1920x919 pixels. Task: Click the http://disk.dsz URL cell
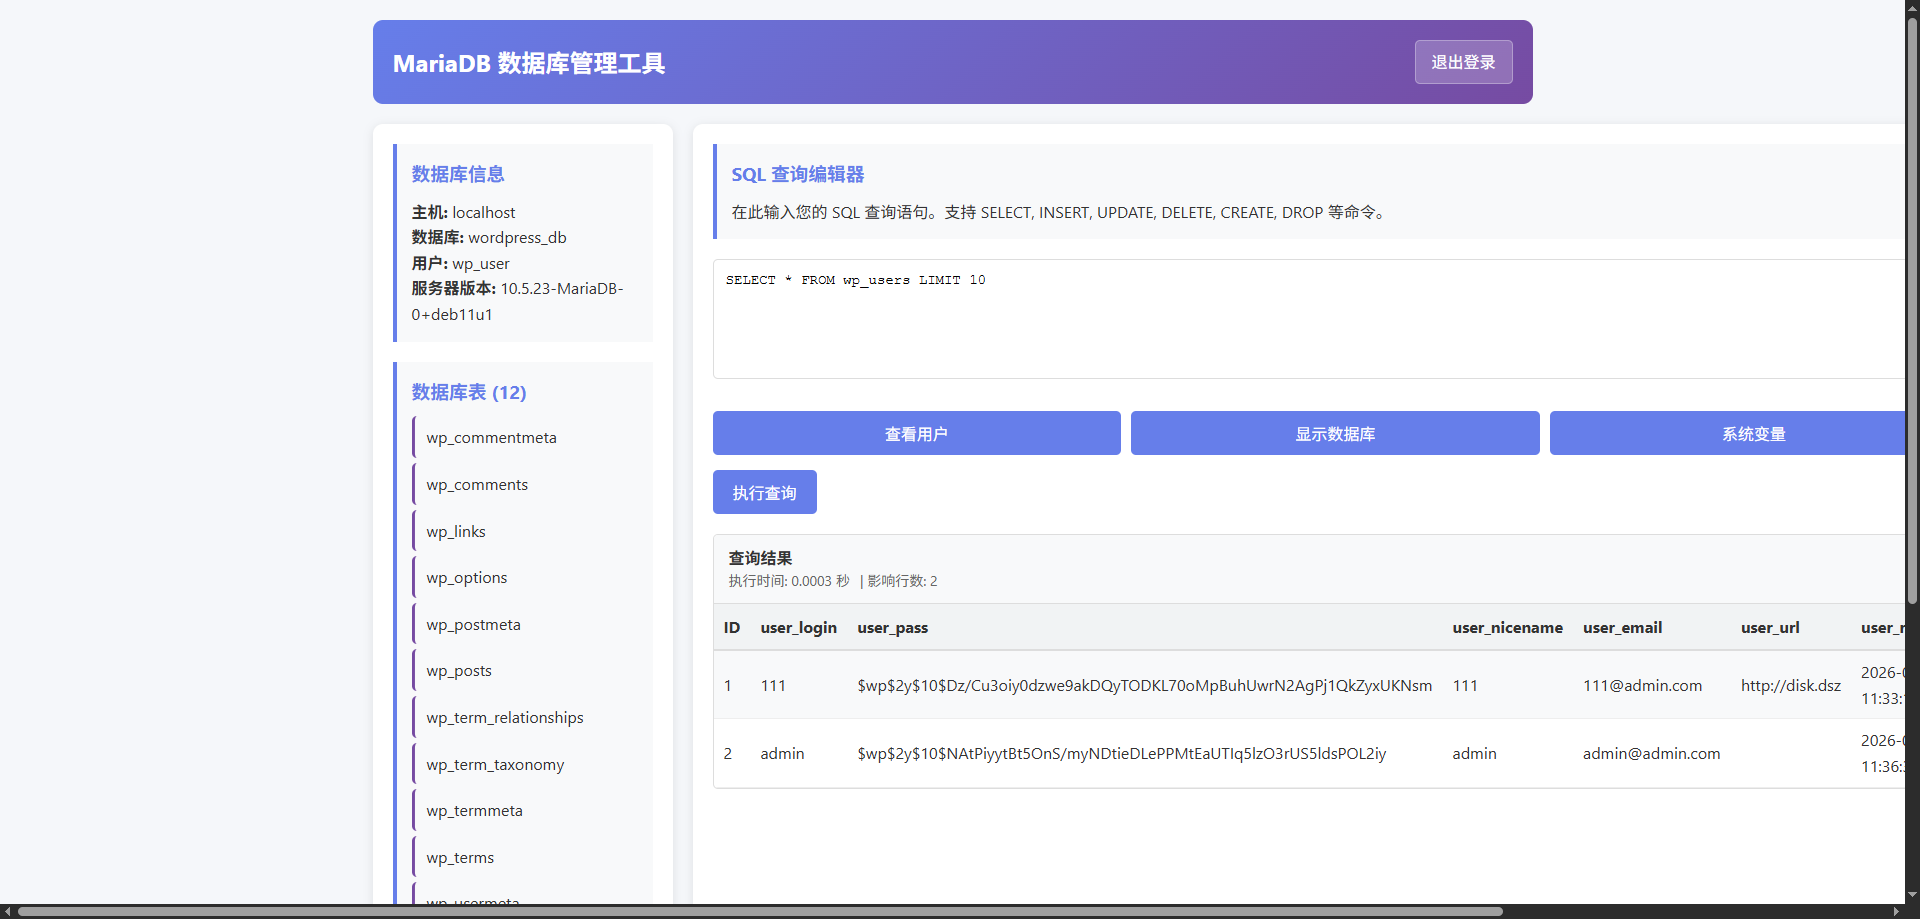click(1790, 686)
